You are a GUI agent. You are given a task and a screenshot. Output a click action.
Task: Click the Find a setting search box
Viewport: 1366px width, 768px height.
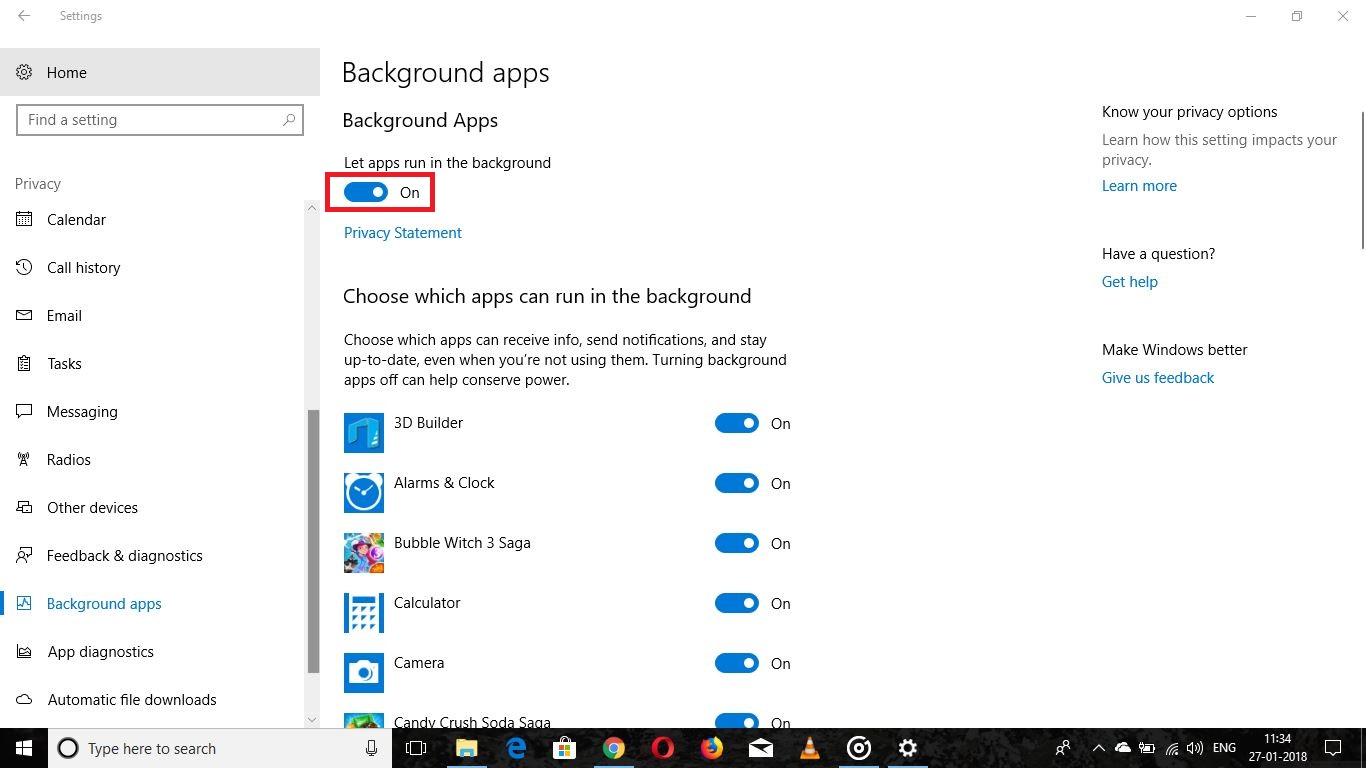pos(160,120)
